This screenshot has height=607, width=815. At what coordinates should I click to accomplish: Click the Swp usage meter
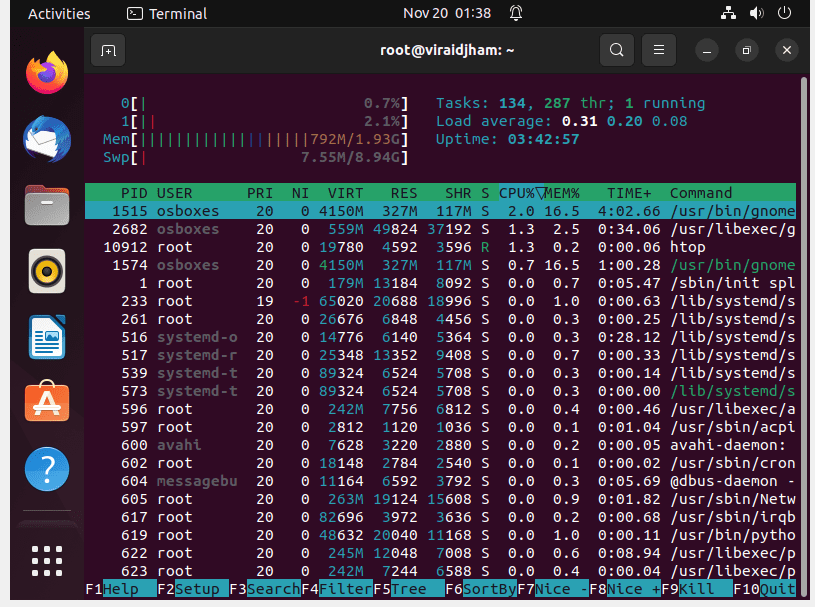255,157
